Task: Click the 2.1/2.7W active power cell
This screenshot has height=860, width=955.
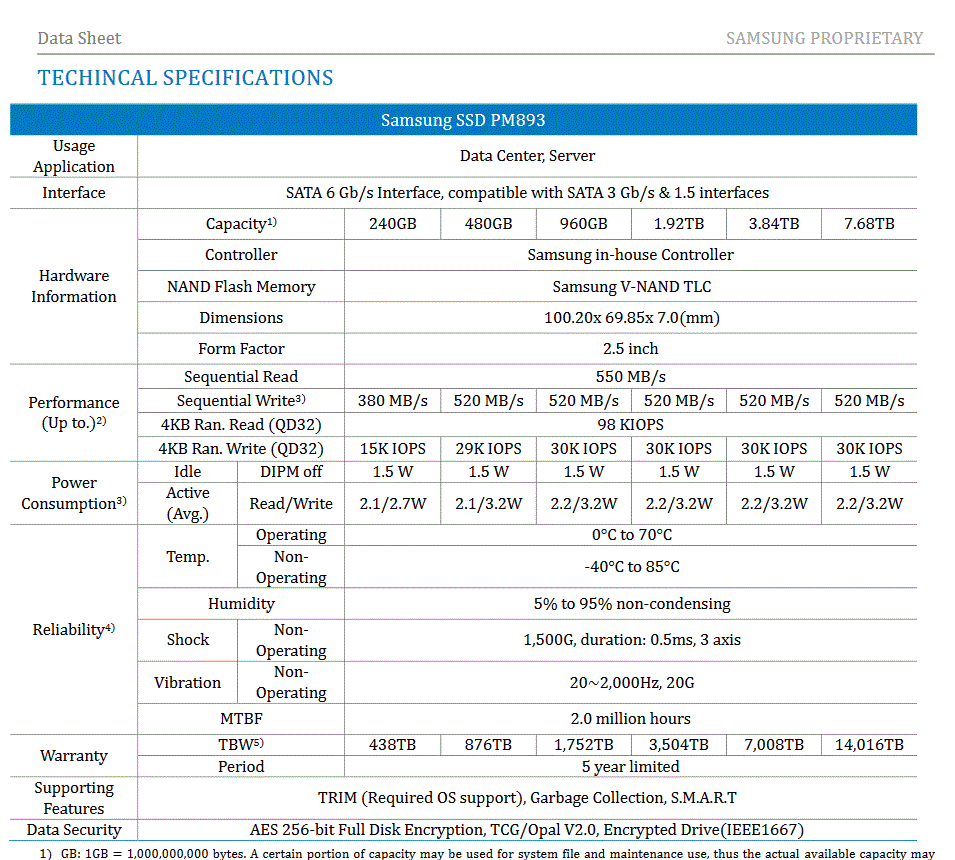Action: click(392, 504)
